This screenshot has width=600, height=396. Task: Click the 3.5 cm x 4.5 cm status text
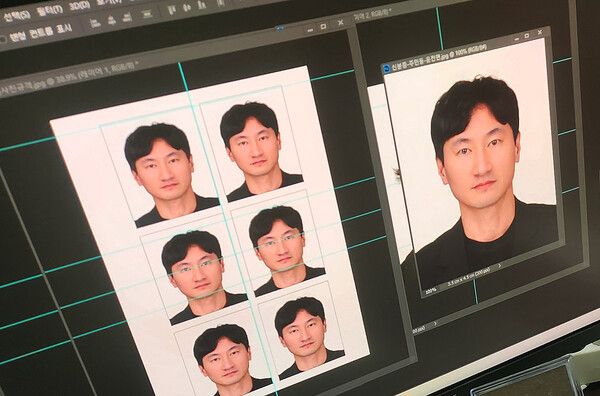(x=469, y=278)
